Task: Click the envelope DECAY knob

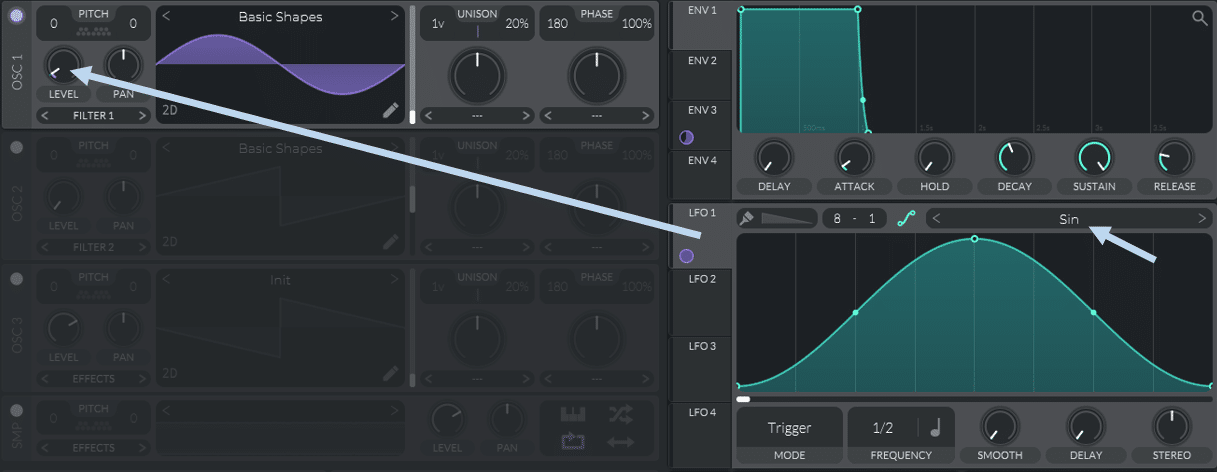Action: point(1014,156)
